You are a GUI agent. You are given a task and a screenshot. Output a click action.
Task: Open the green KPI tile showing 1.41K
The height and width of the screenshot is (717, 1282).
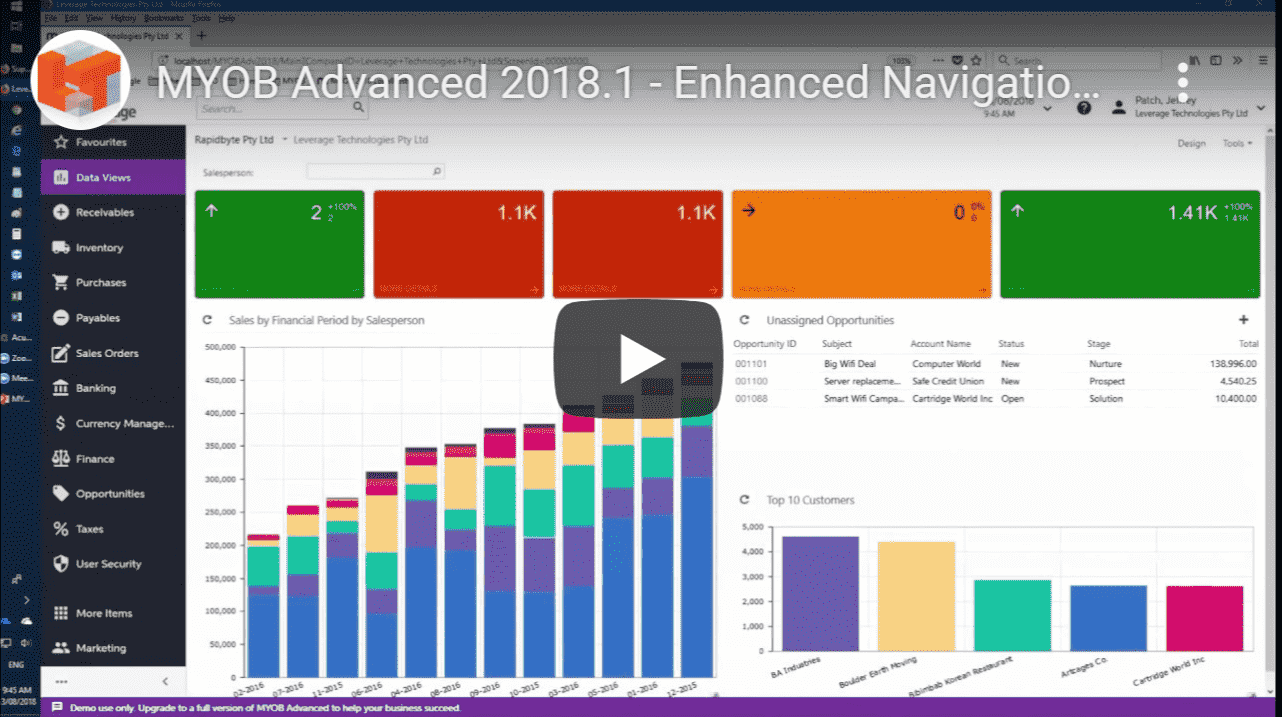(x=1129, y=244)
